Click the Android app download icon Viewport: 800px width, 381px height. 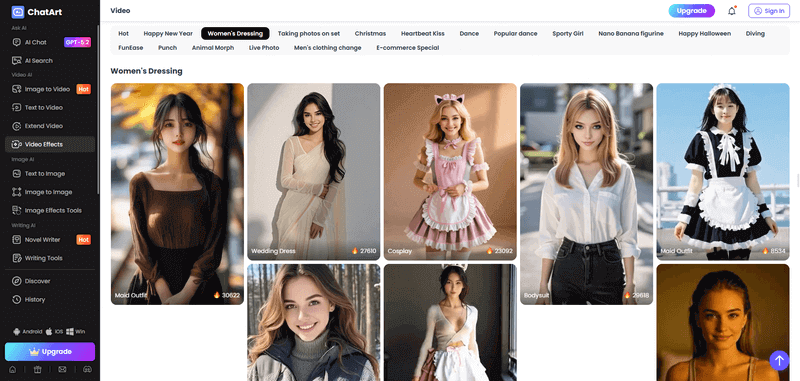(x=17, y=332)
